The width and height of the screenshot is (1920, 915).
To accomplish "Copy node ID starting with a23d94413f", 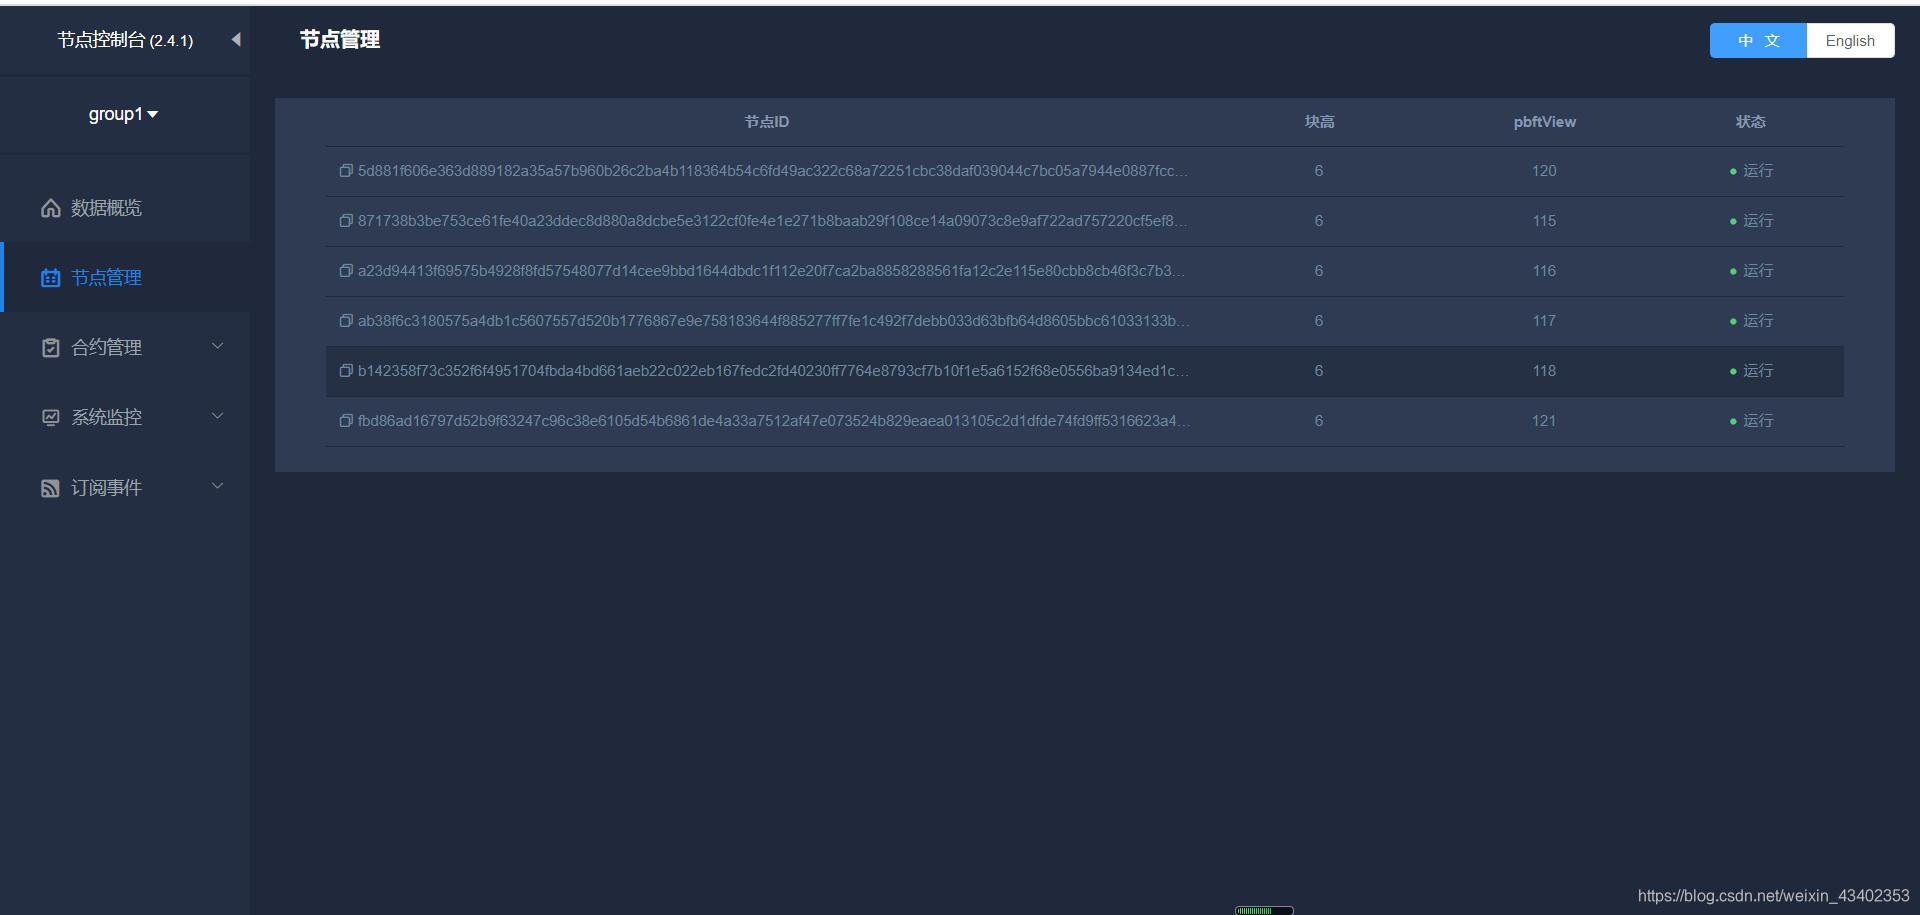I will pos(345,271).
